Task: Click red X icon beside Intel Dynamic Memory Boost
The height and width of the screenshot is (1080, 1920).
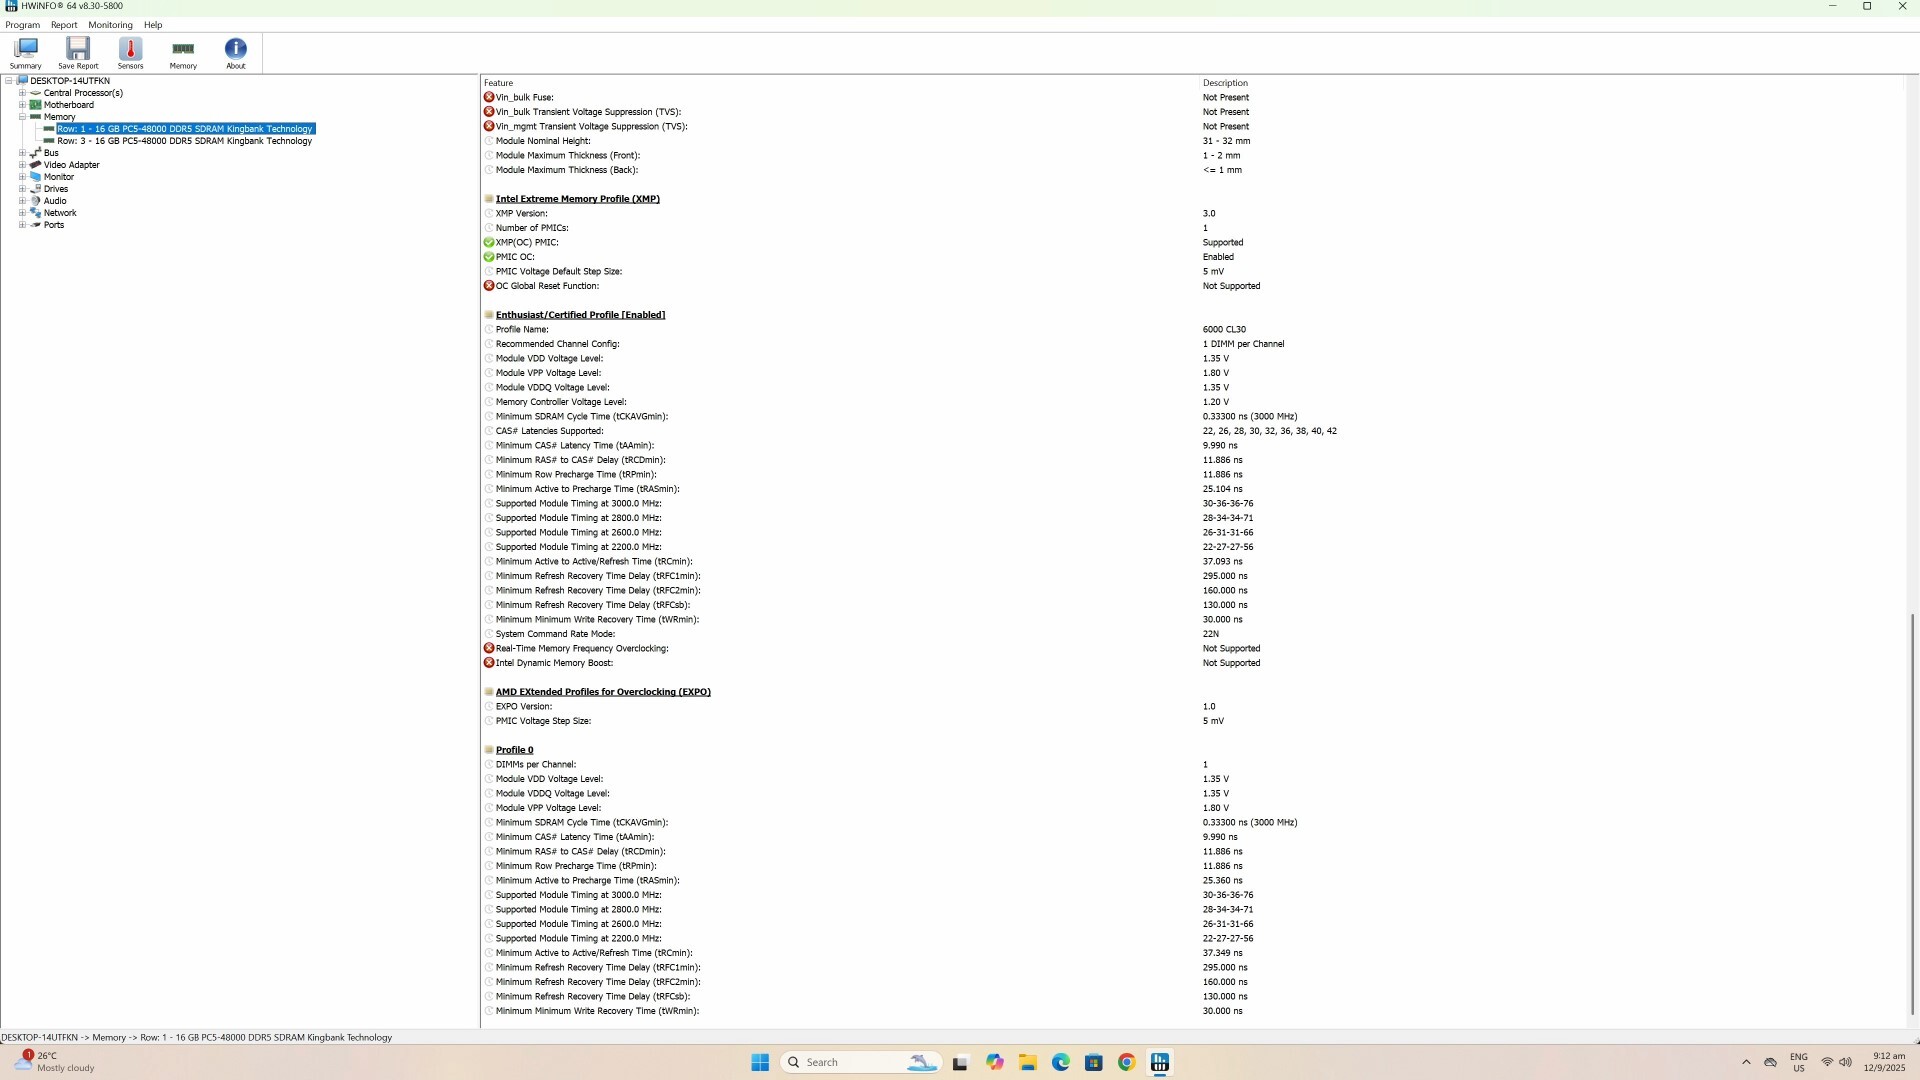Action: coord(489,663)
